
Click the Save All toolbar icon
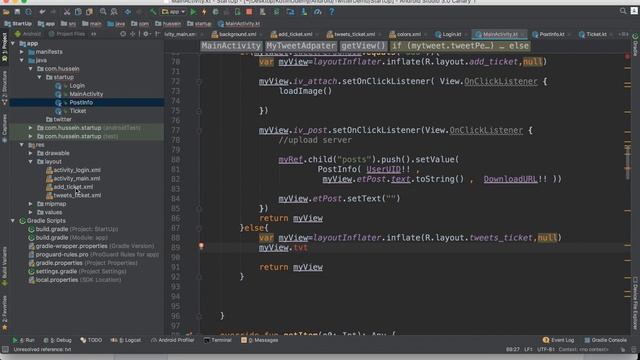tap(17, 12)
